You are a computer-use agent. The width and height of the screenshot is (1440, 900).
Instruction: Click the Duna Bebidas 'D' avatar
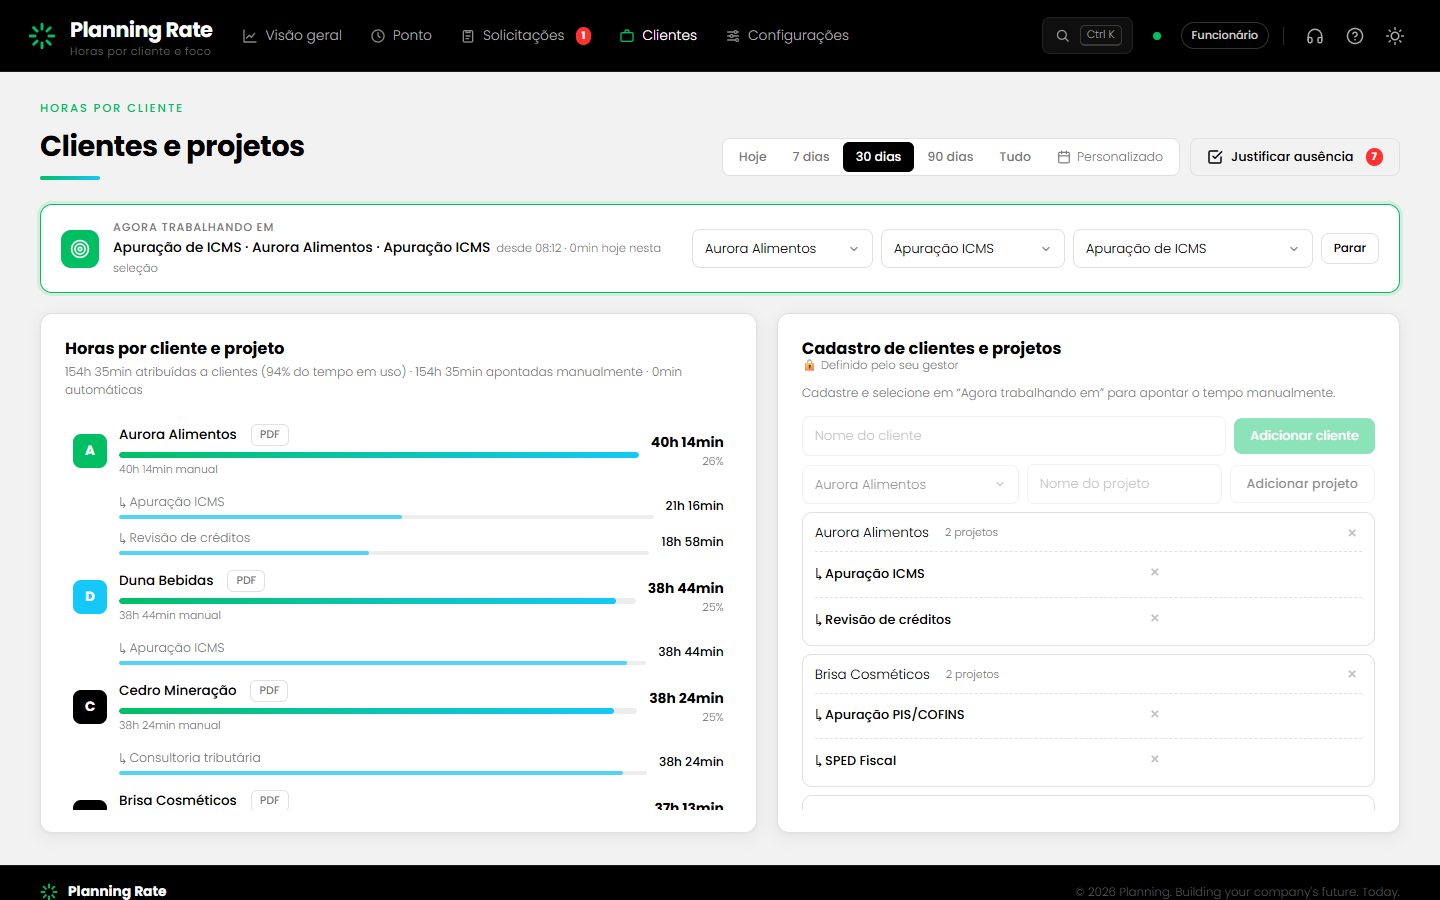[90, 597]
